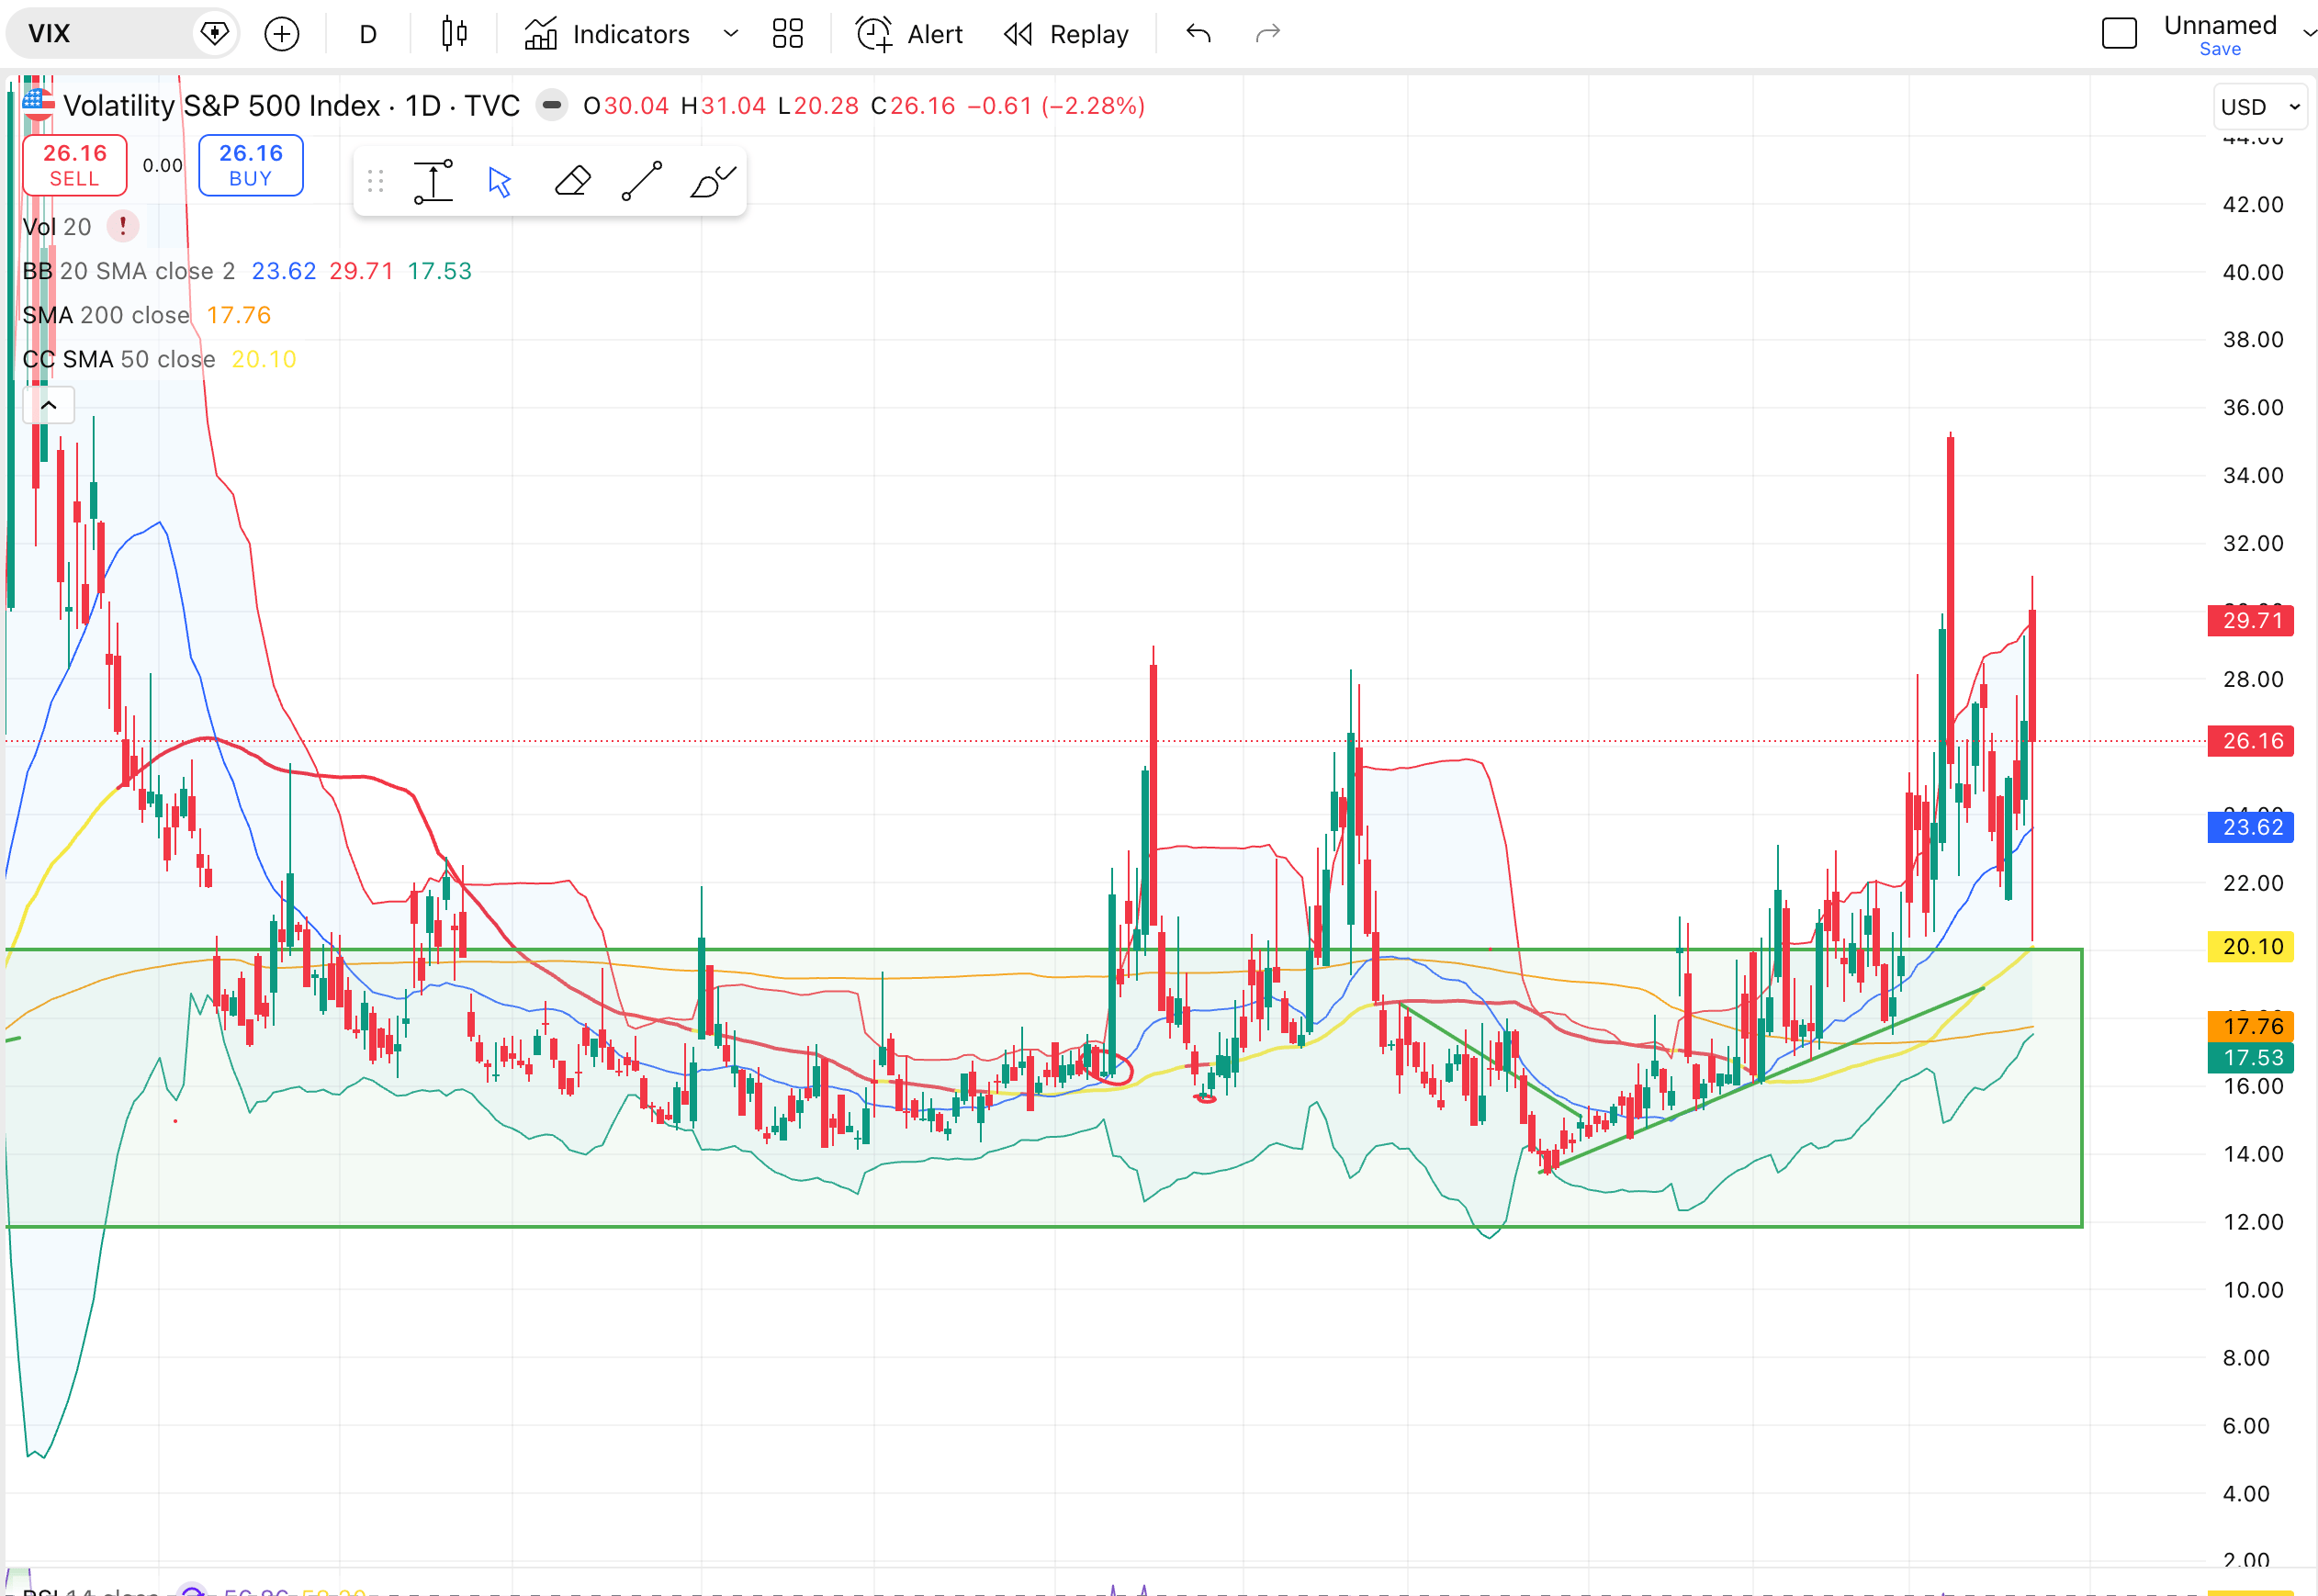
Task: Select the trend line drawing tool
Action: tap(642, 181)
